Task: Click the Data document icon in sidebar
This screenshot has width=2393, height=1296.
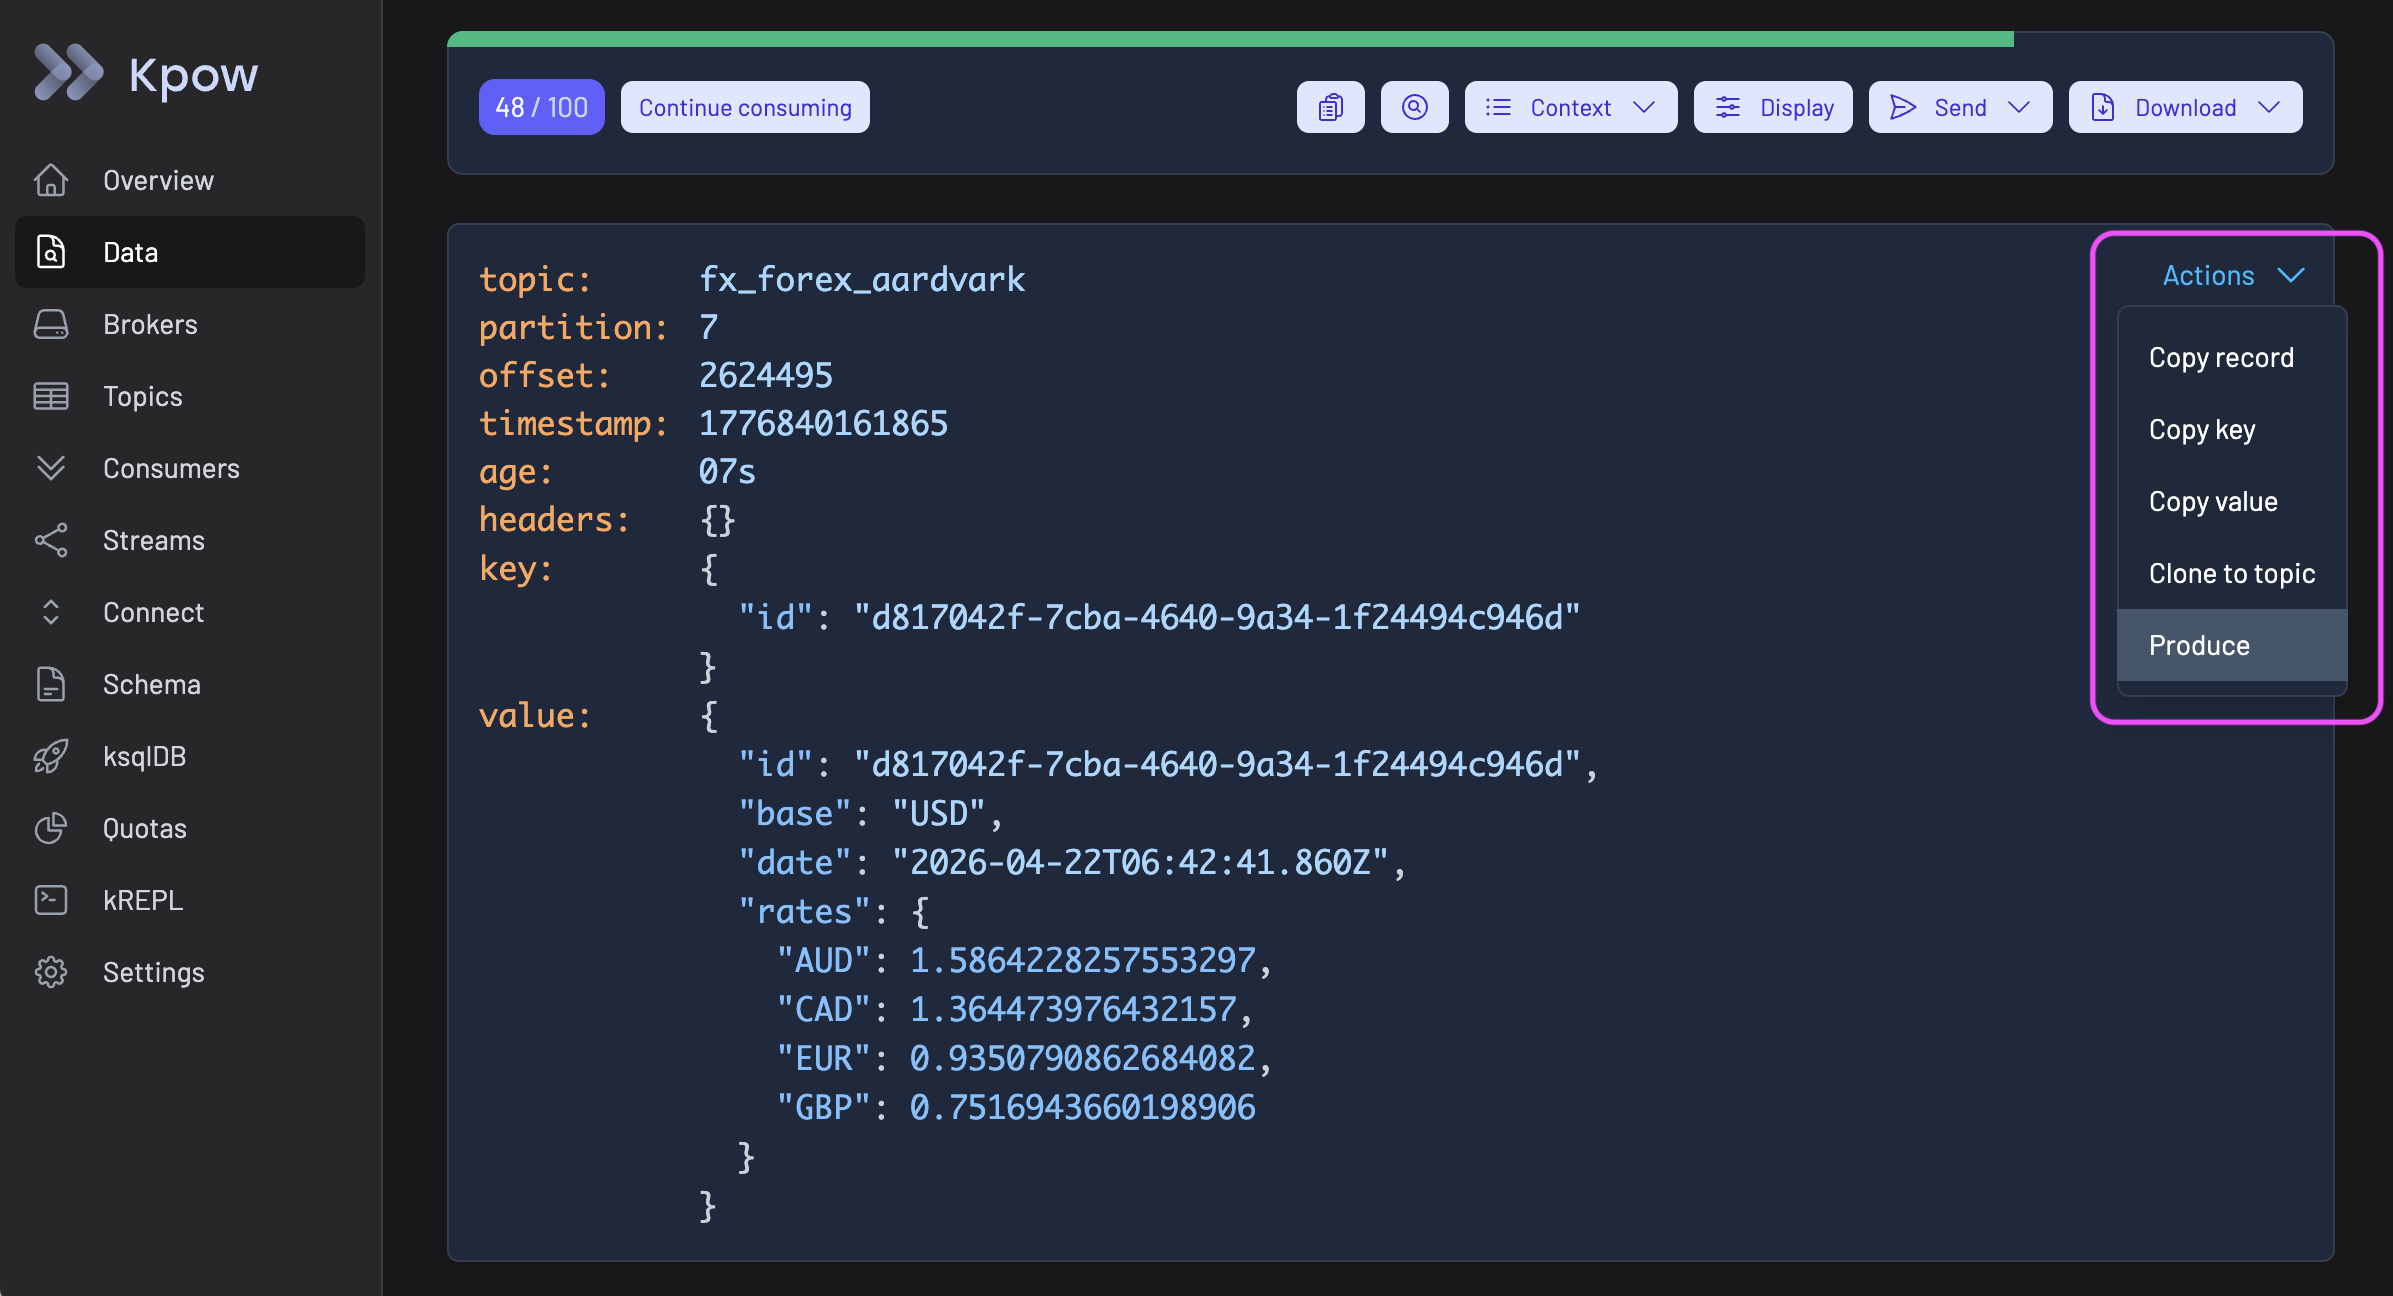Action: tap(51, 252)
